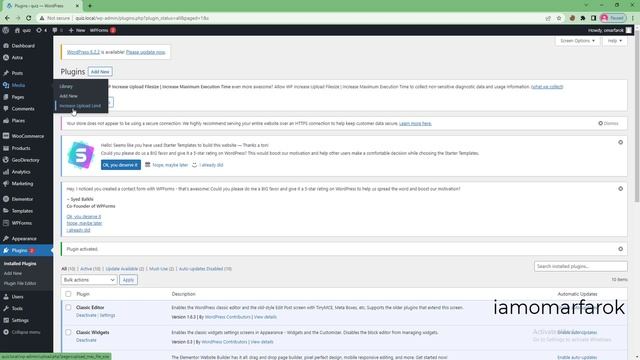640x360 pixels.
Task: Dismiss the secure connection notice
Action: pos(608,123)
